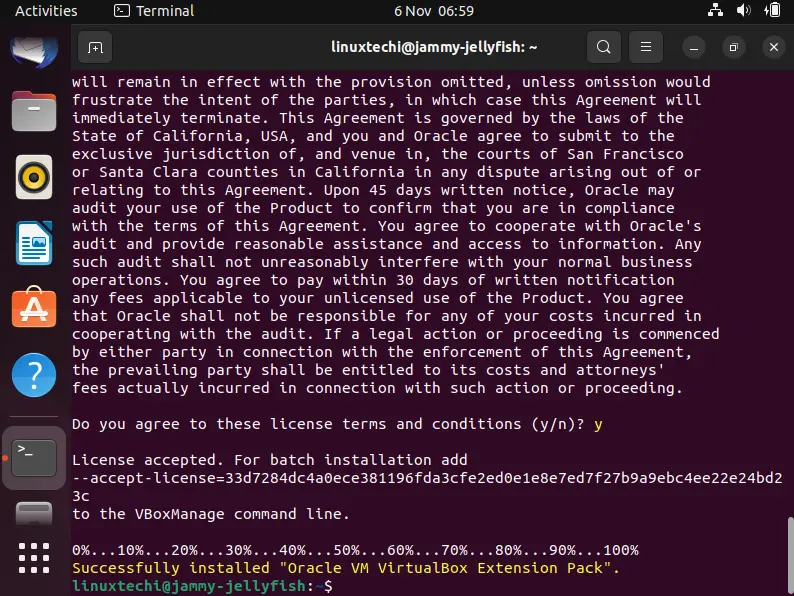
Task: Open Help from the dock
Action: click(34, 375)
